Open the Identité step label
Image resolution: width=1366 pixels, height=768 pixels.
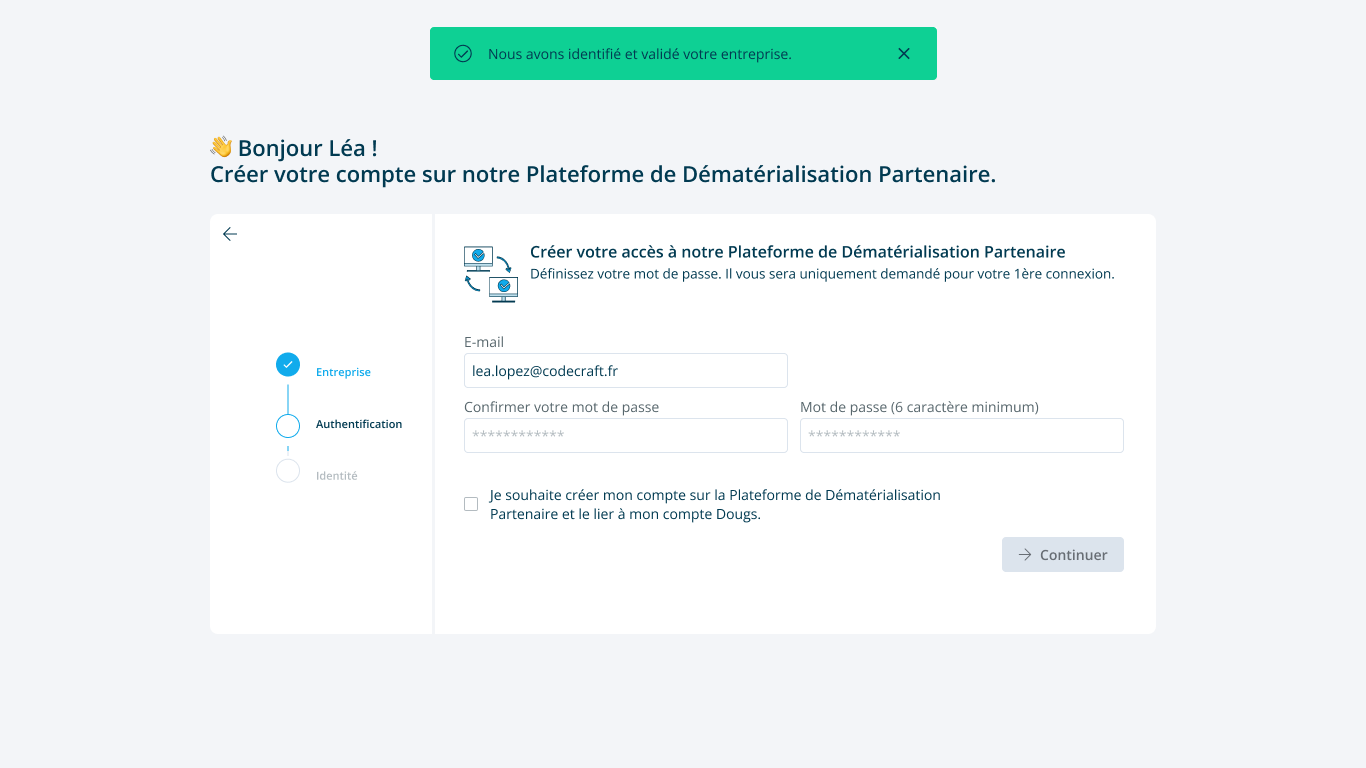(336, 476)
